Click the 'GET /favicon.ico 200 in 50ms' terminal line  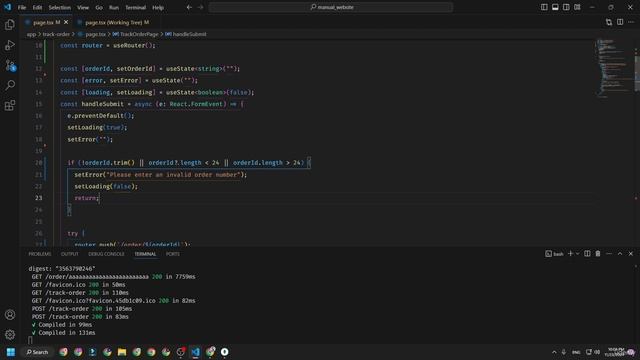coord(78,284)
